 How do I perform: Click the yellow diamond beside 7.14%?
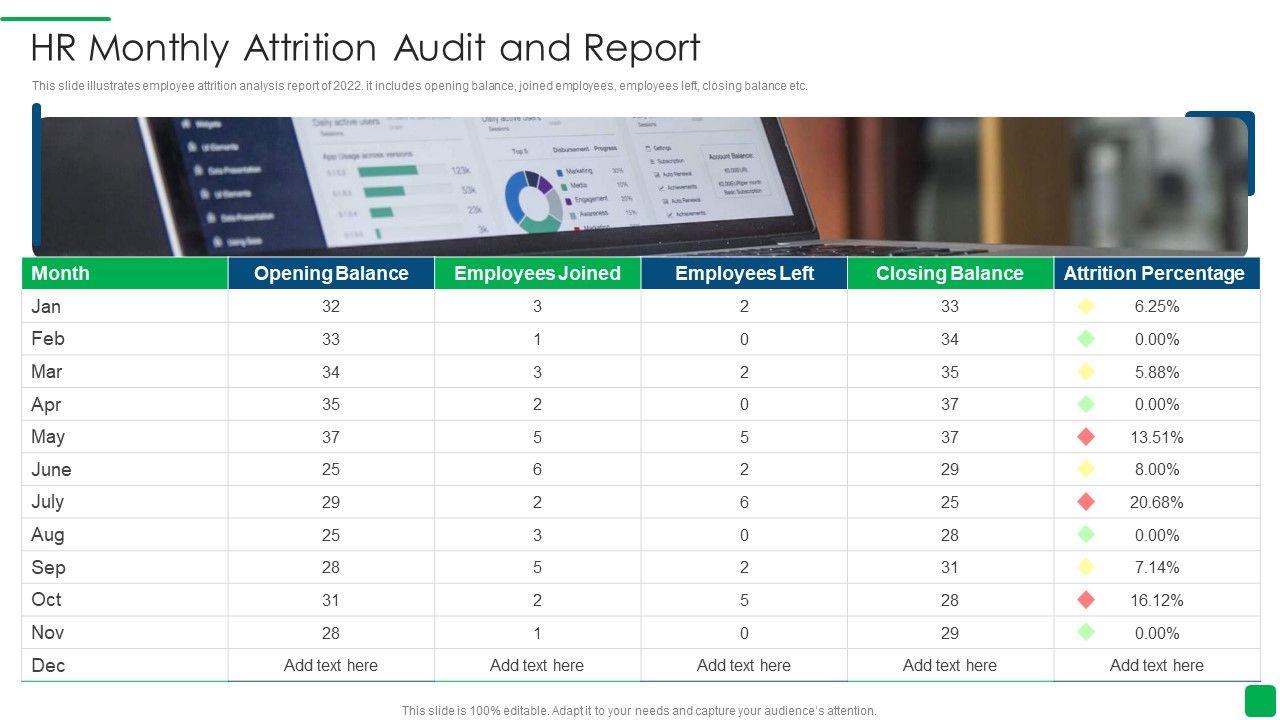[x=1086, y=567]
